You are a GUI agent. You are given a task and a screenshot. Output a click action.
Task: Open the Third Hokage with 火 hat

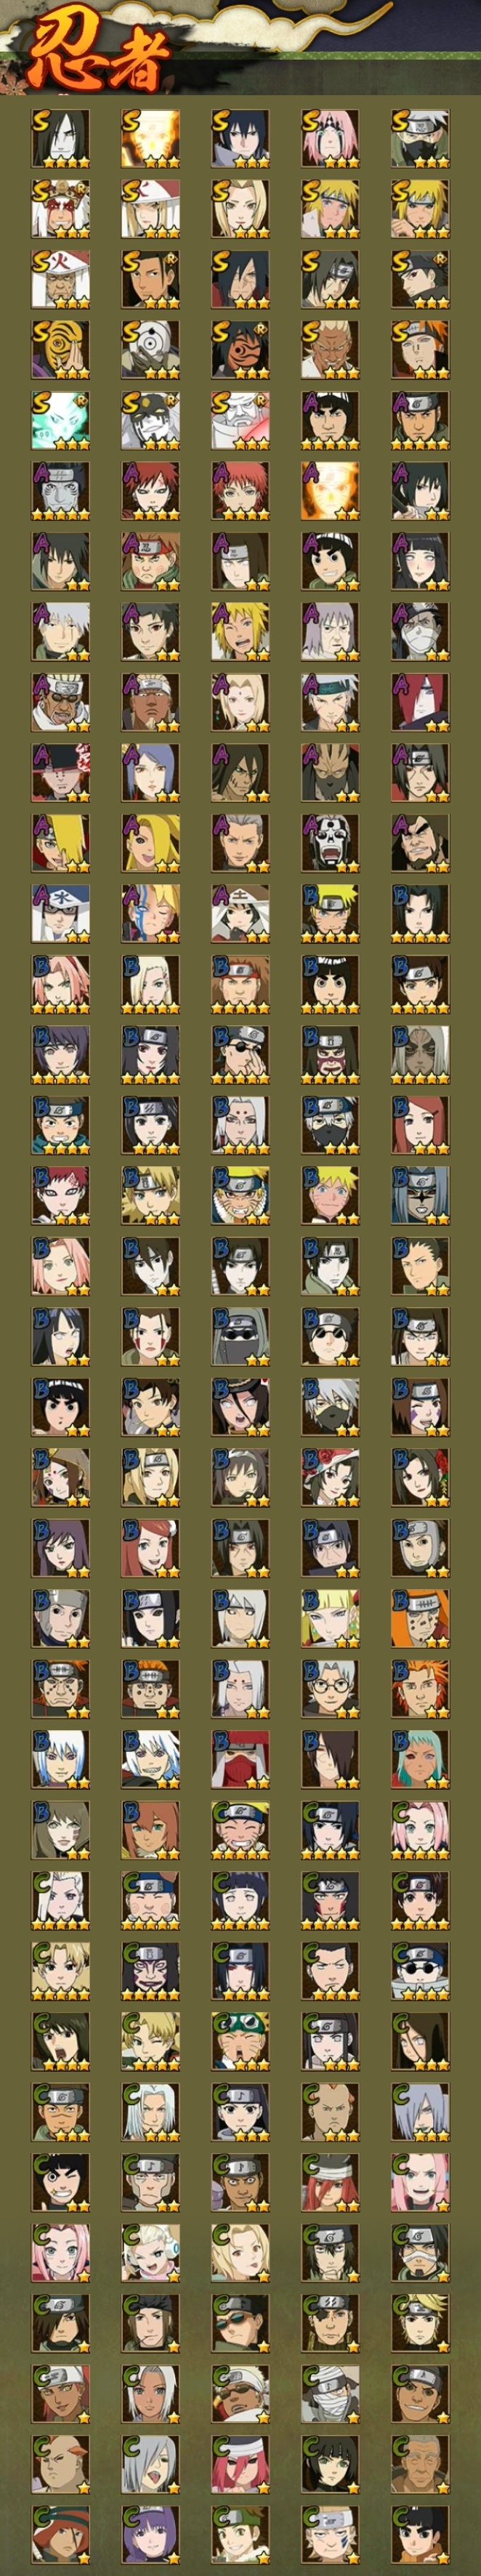pos(60,280)
